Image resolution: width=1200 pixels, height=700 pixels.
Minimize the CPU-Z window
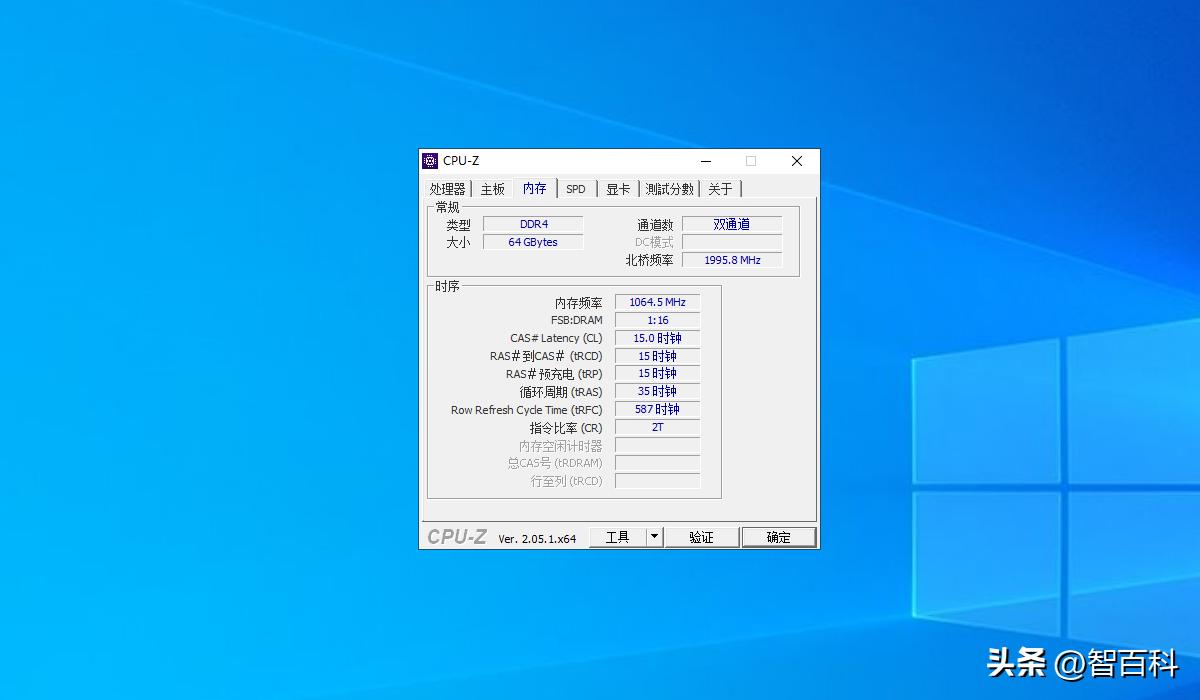(706, 160)
